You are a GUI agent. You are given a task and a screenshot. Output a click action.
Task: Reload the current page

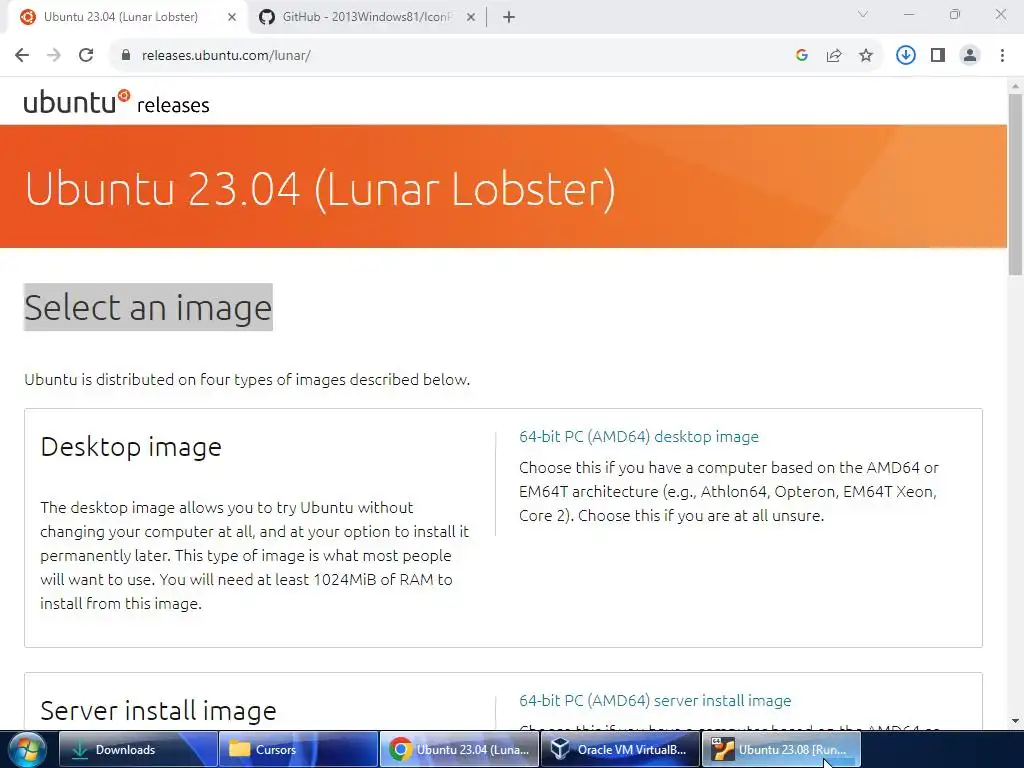[x=86, y=56]
